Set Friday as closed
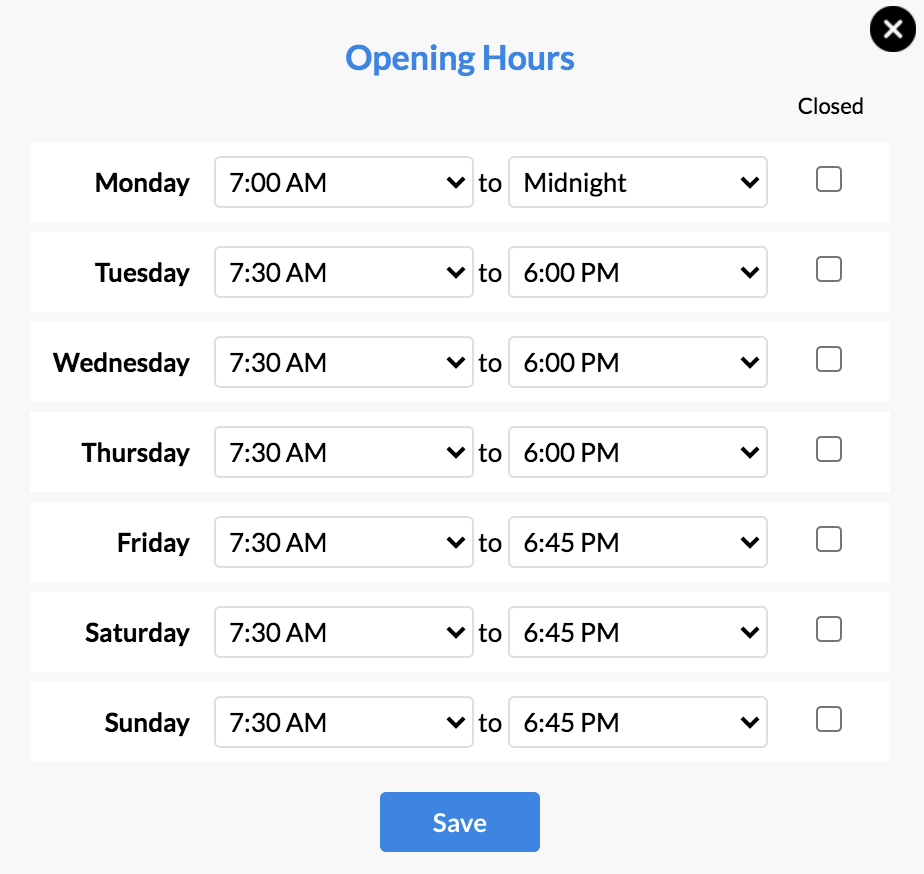Screen dimensions: 924x874 click(829, 539)
